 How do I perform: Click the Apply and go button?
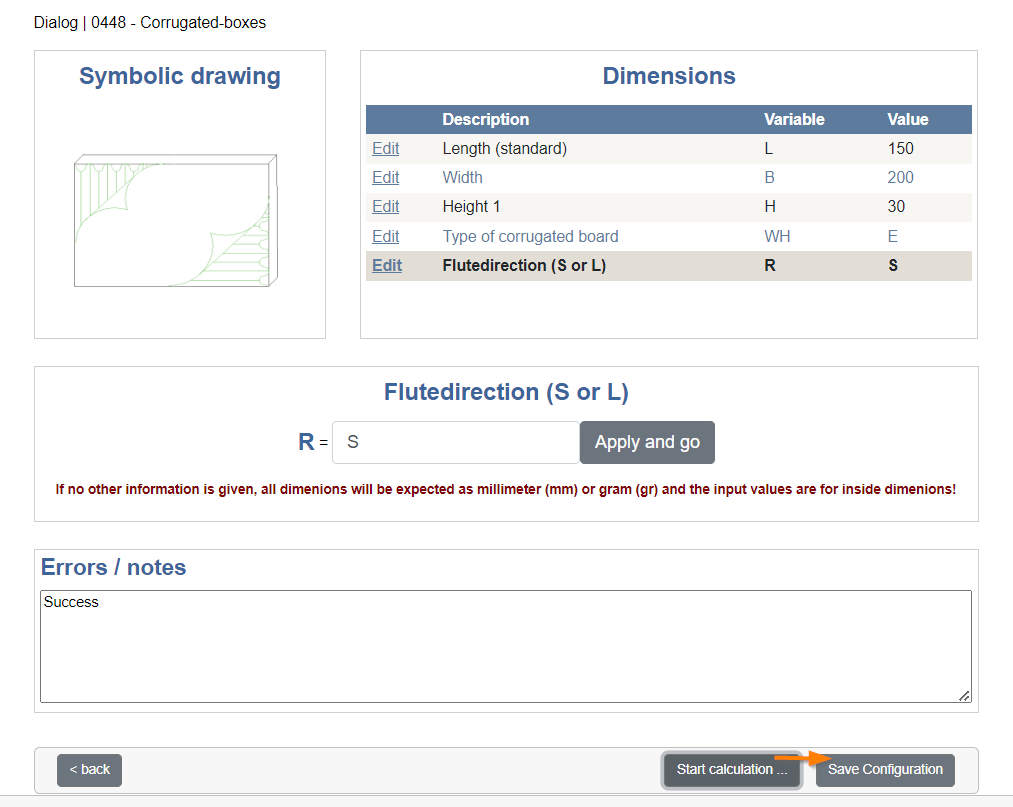[x=647, y=443]
